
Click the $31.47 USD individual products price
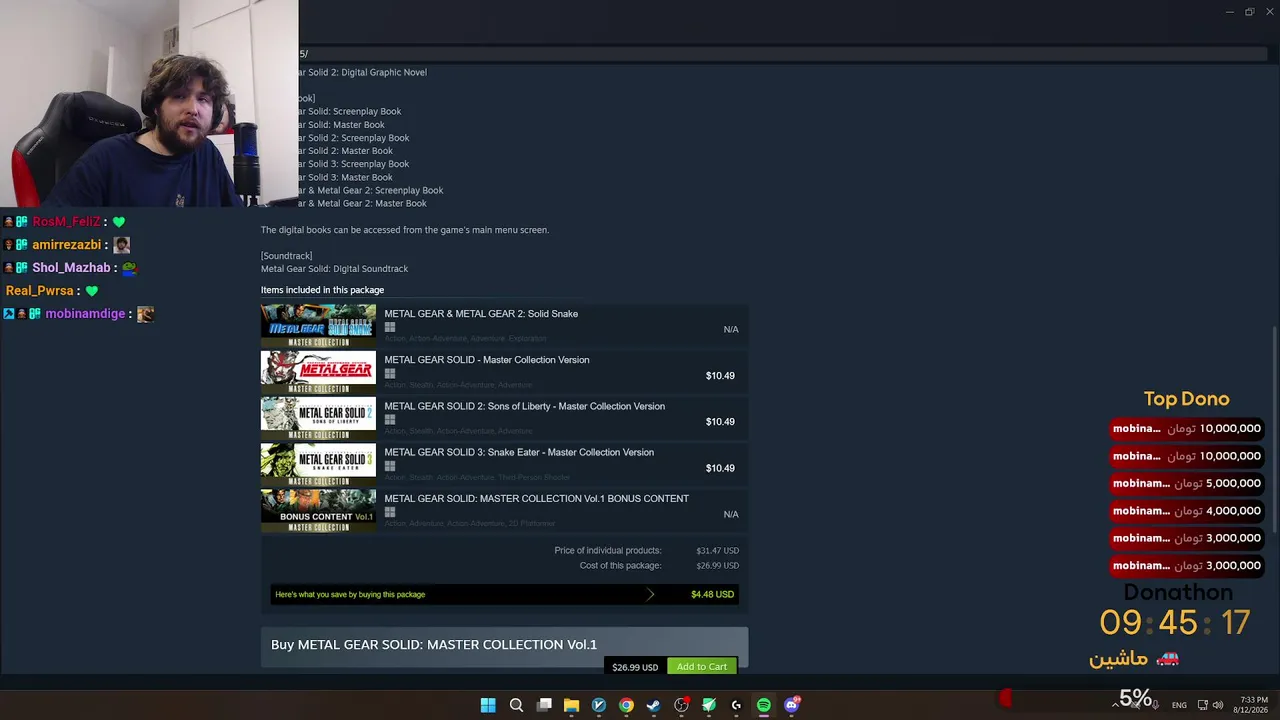717,551
